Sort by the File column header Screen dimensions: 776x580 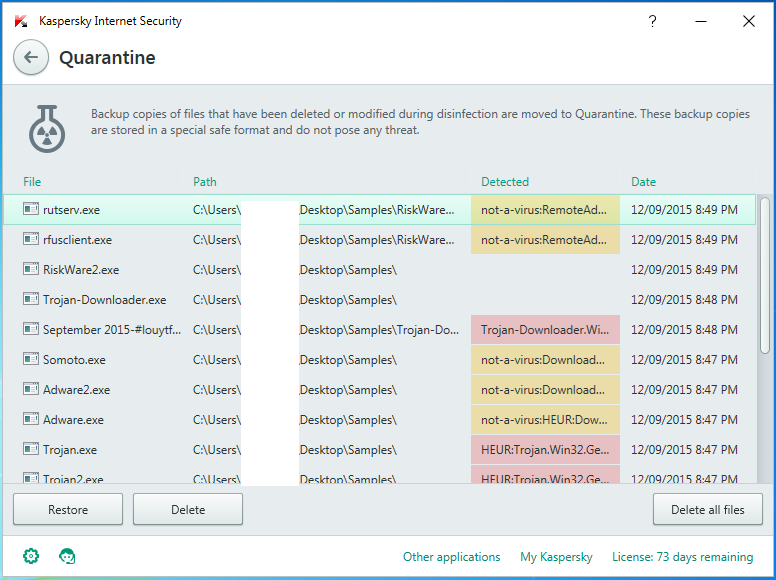(x=32, y=182)
